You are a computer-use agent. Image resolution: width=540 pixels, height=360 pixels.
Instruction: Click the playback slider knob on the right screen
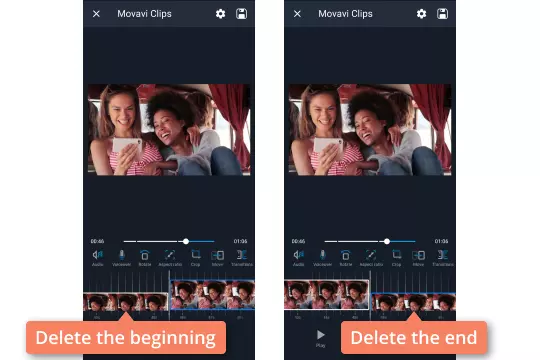click(387, 241)
